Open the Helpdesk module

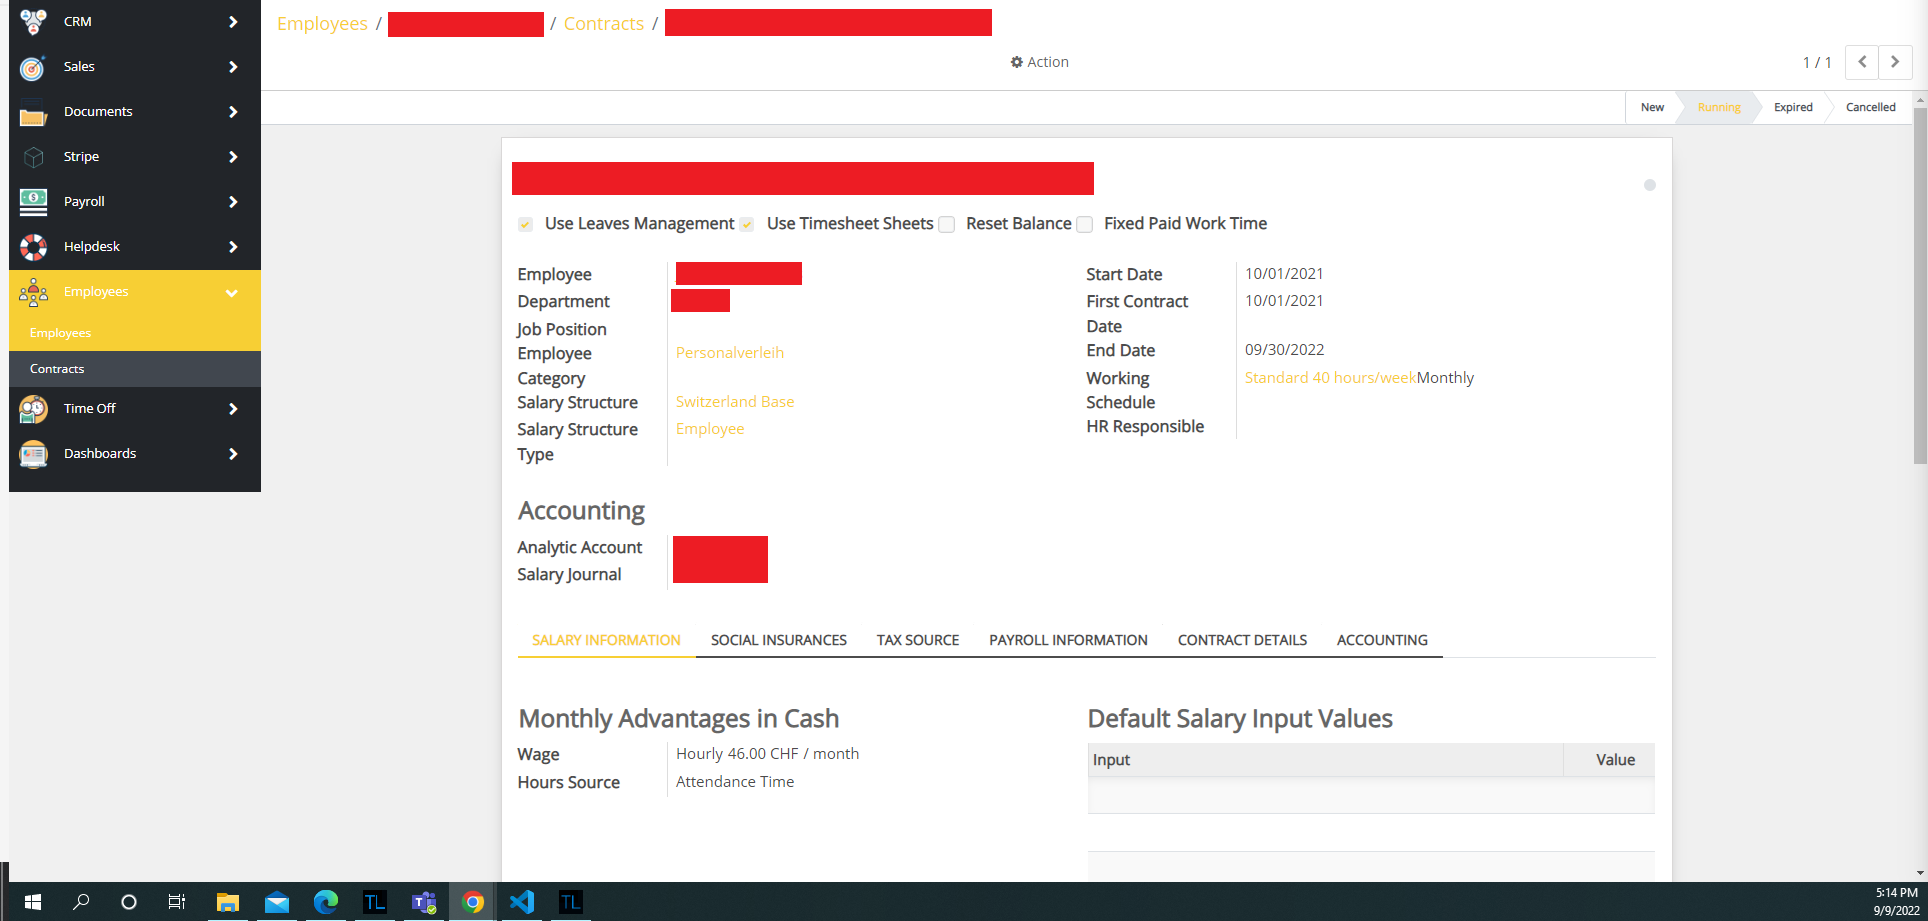33,246
